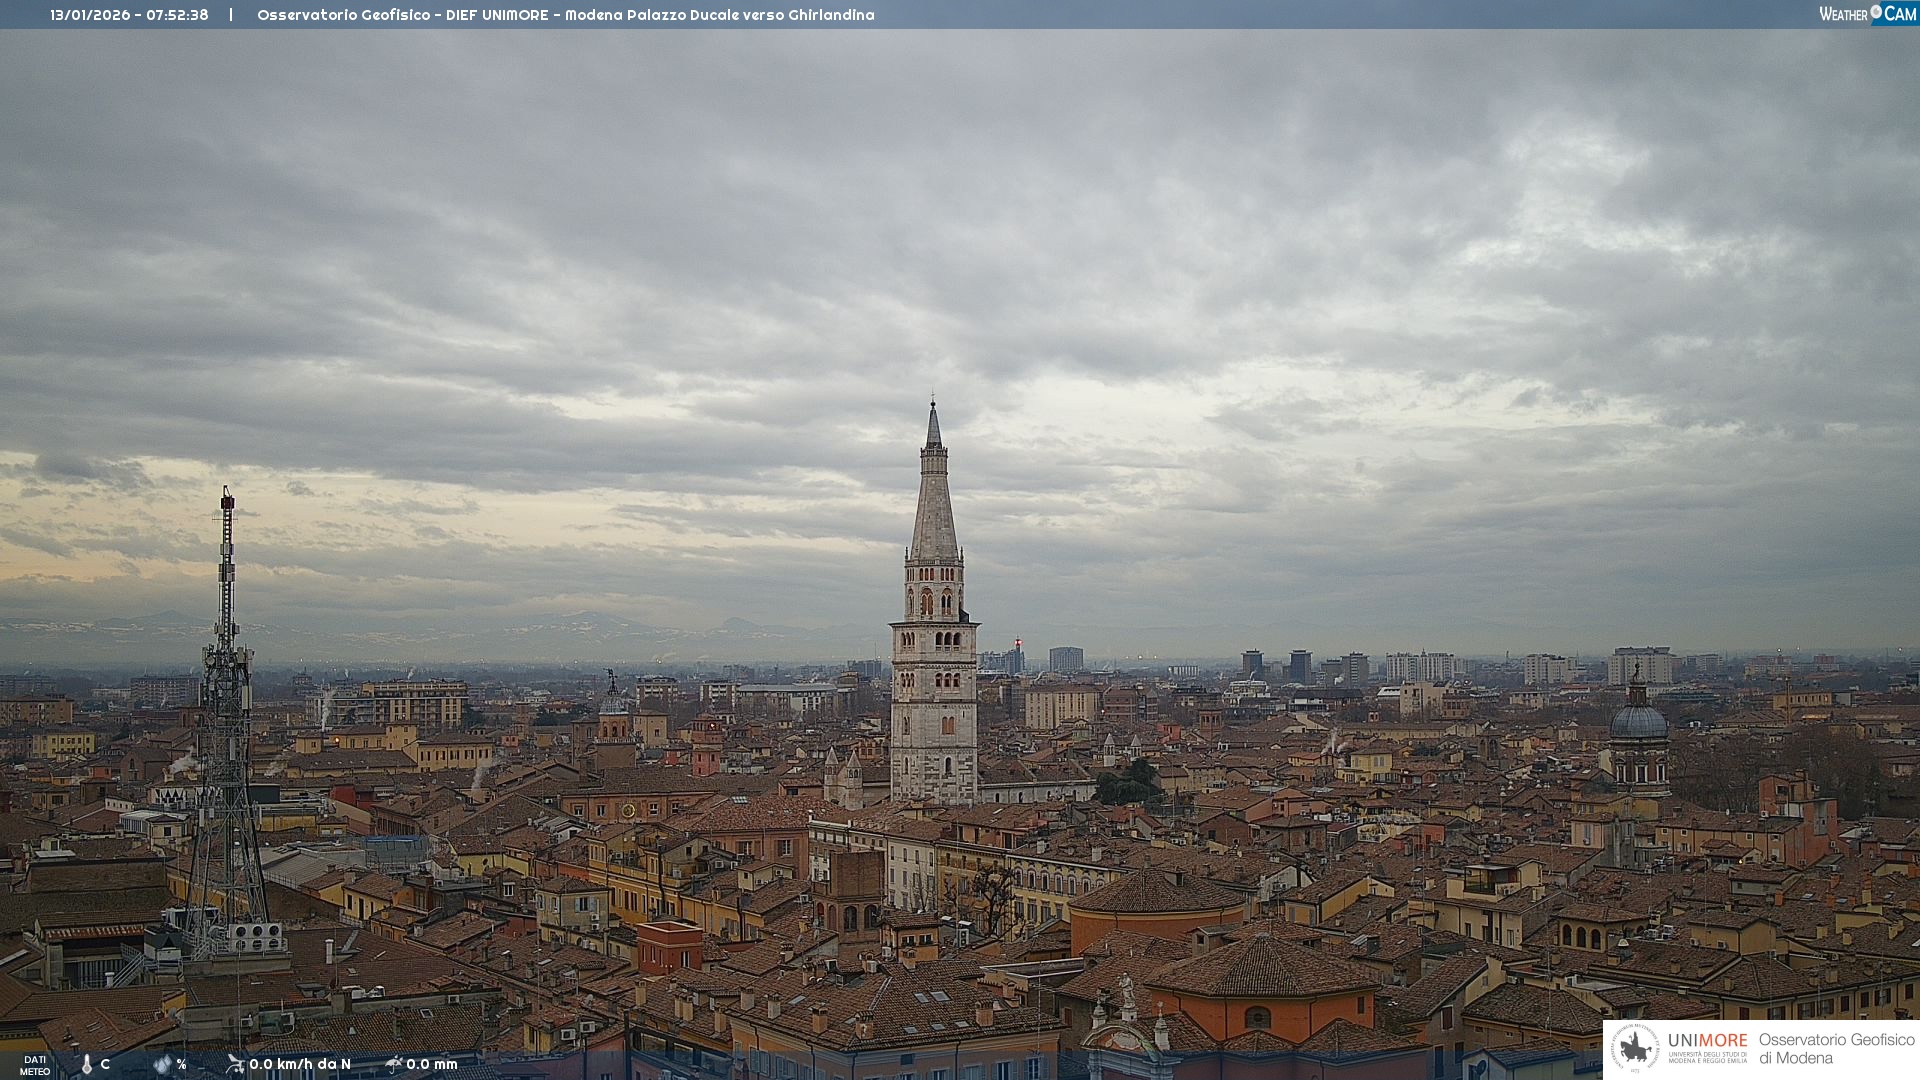Viewport: 1920px width, 1080px height.
Task: Click the wind vane icon
Action: coord(235,1064)
